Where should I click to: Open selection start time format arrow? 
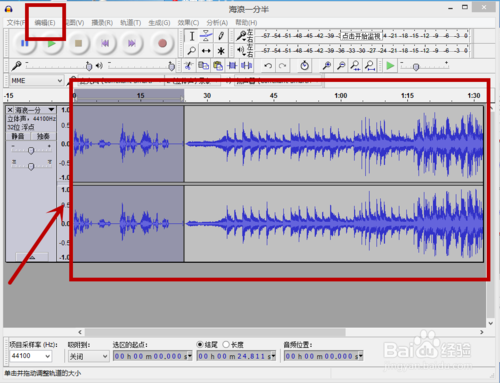pos(190,356)
